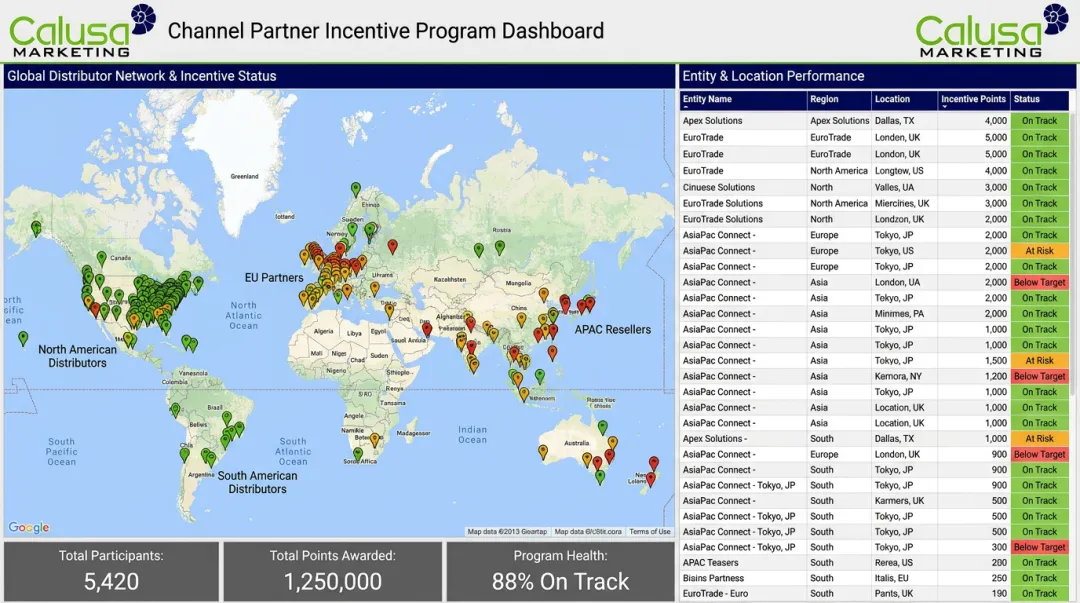1080x603 pixels.
Task: Click the Total Points Awarded 1,250,000 card
Action: coord(333,571)
